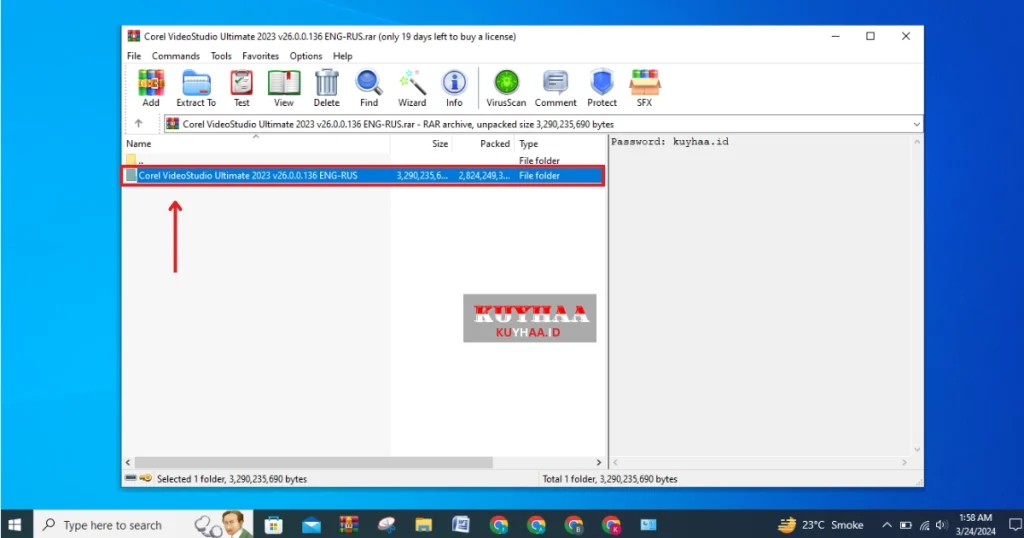Open the Find search tool
The image size is (1024, 538).
[369, 88]
